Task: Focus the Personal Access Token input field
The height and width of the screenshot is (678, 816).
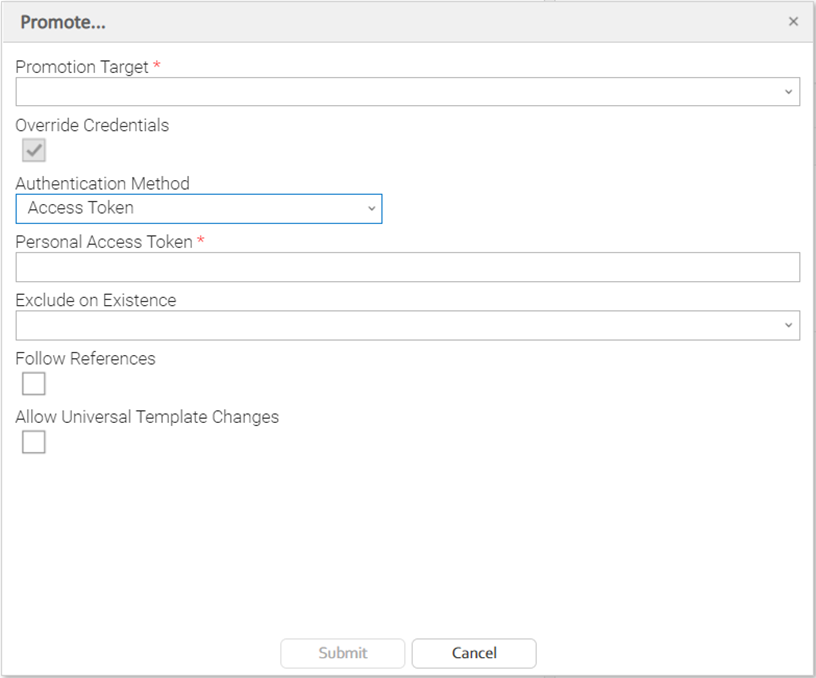Action: click(407, 267)
